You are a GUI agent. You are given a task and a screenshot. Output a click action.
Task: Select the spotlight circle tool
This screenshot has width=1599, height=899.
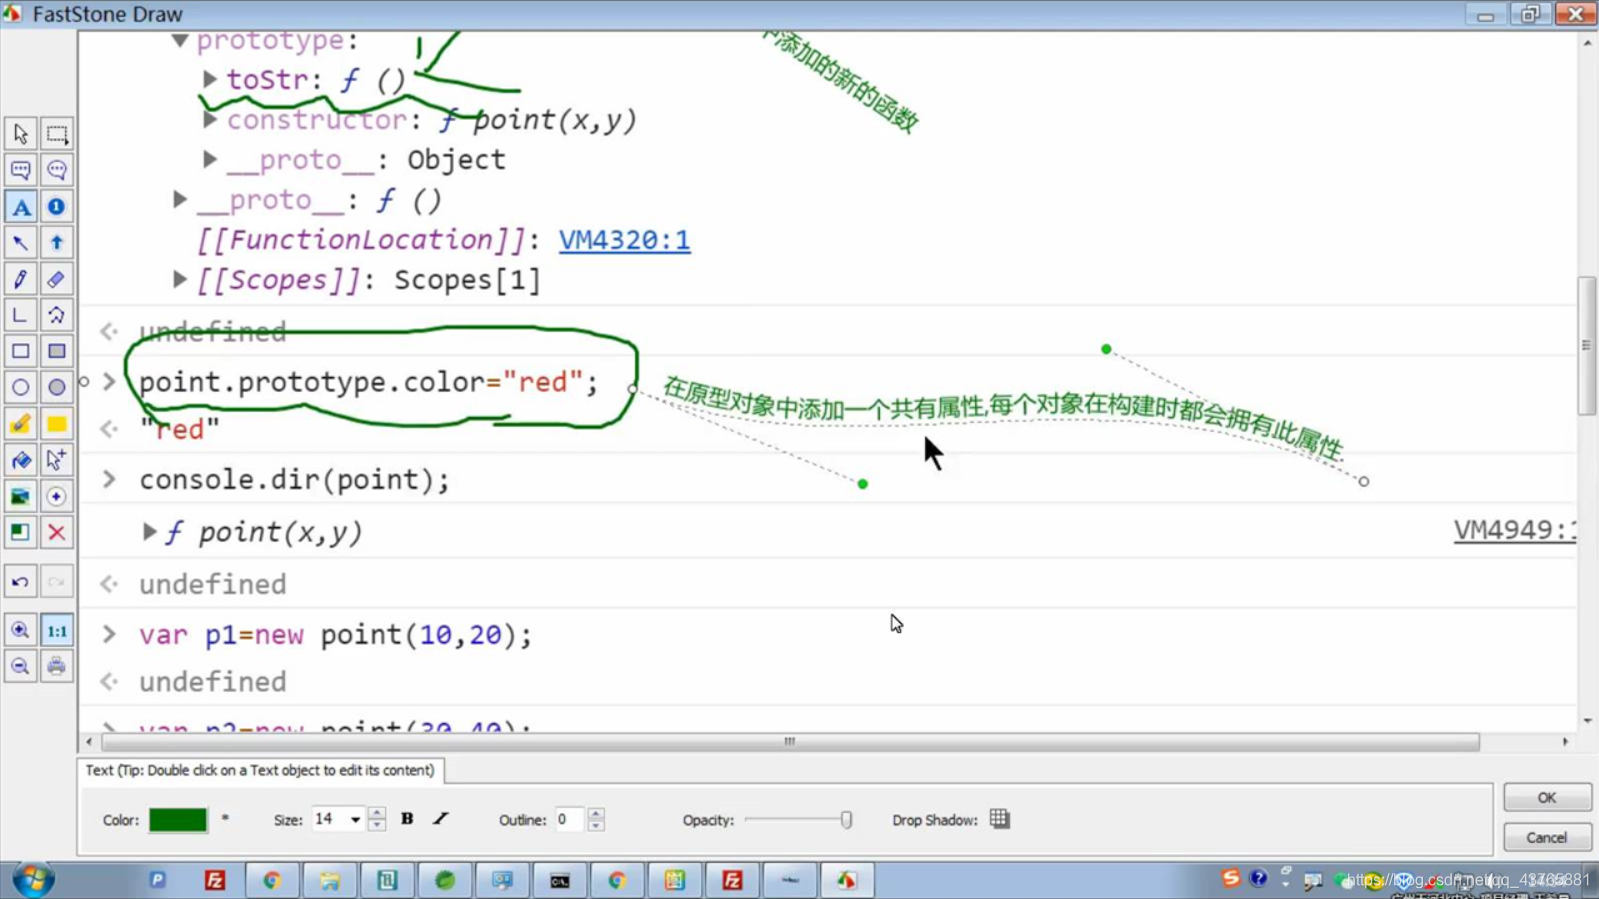point(57,496)
